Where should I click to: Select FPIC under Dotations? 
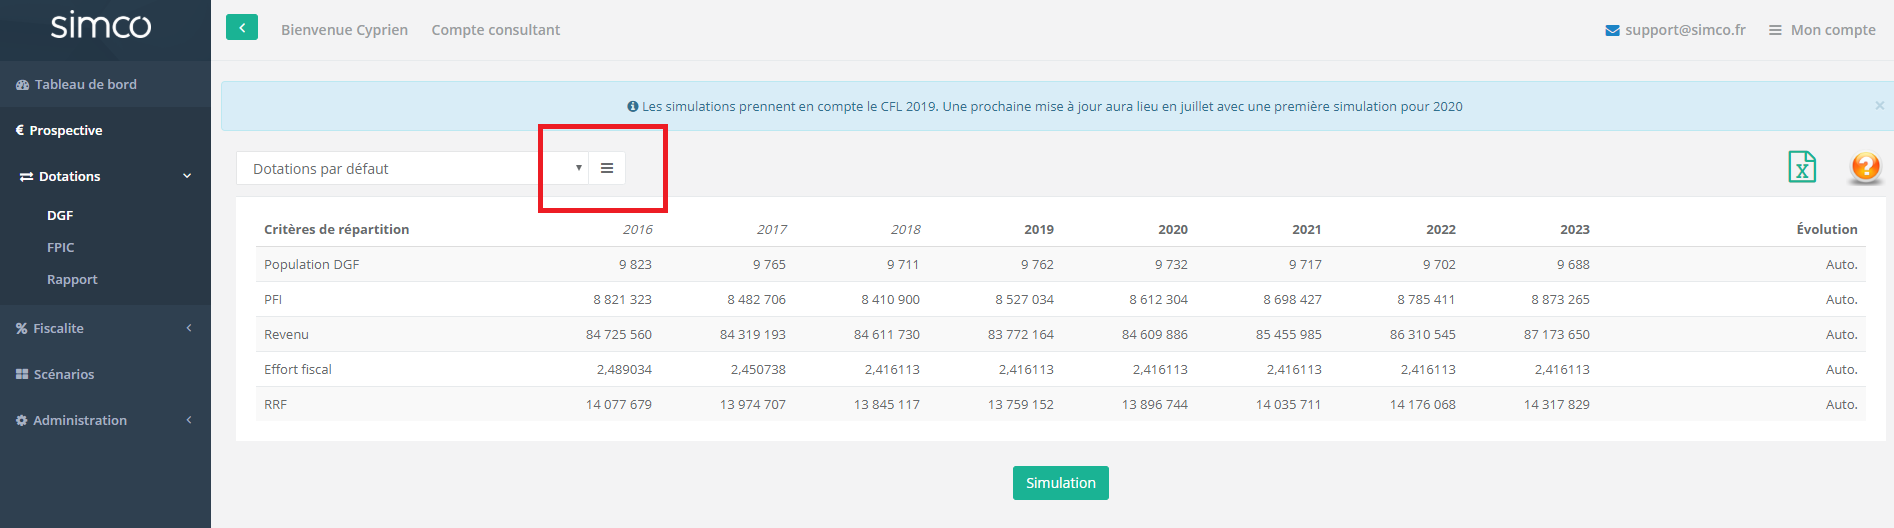[61, 248]
